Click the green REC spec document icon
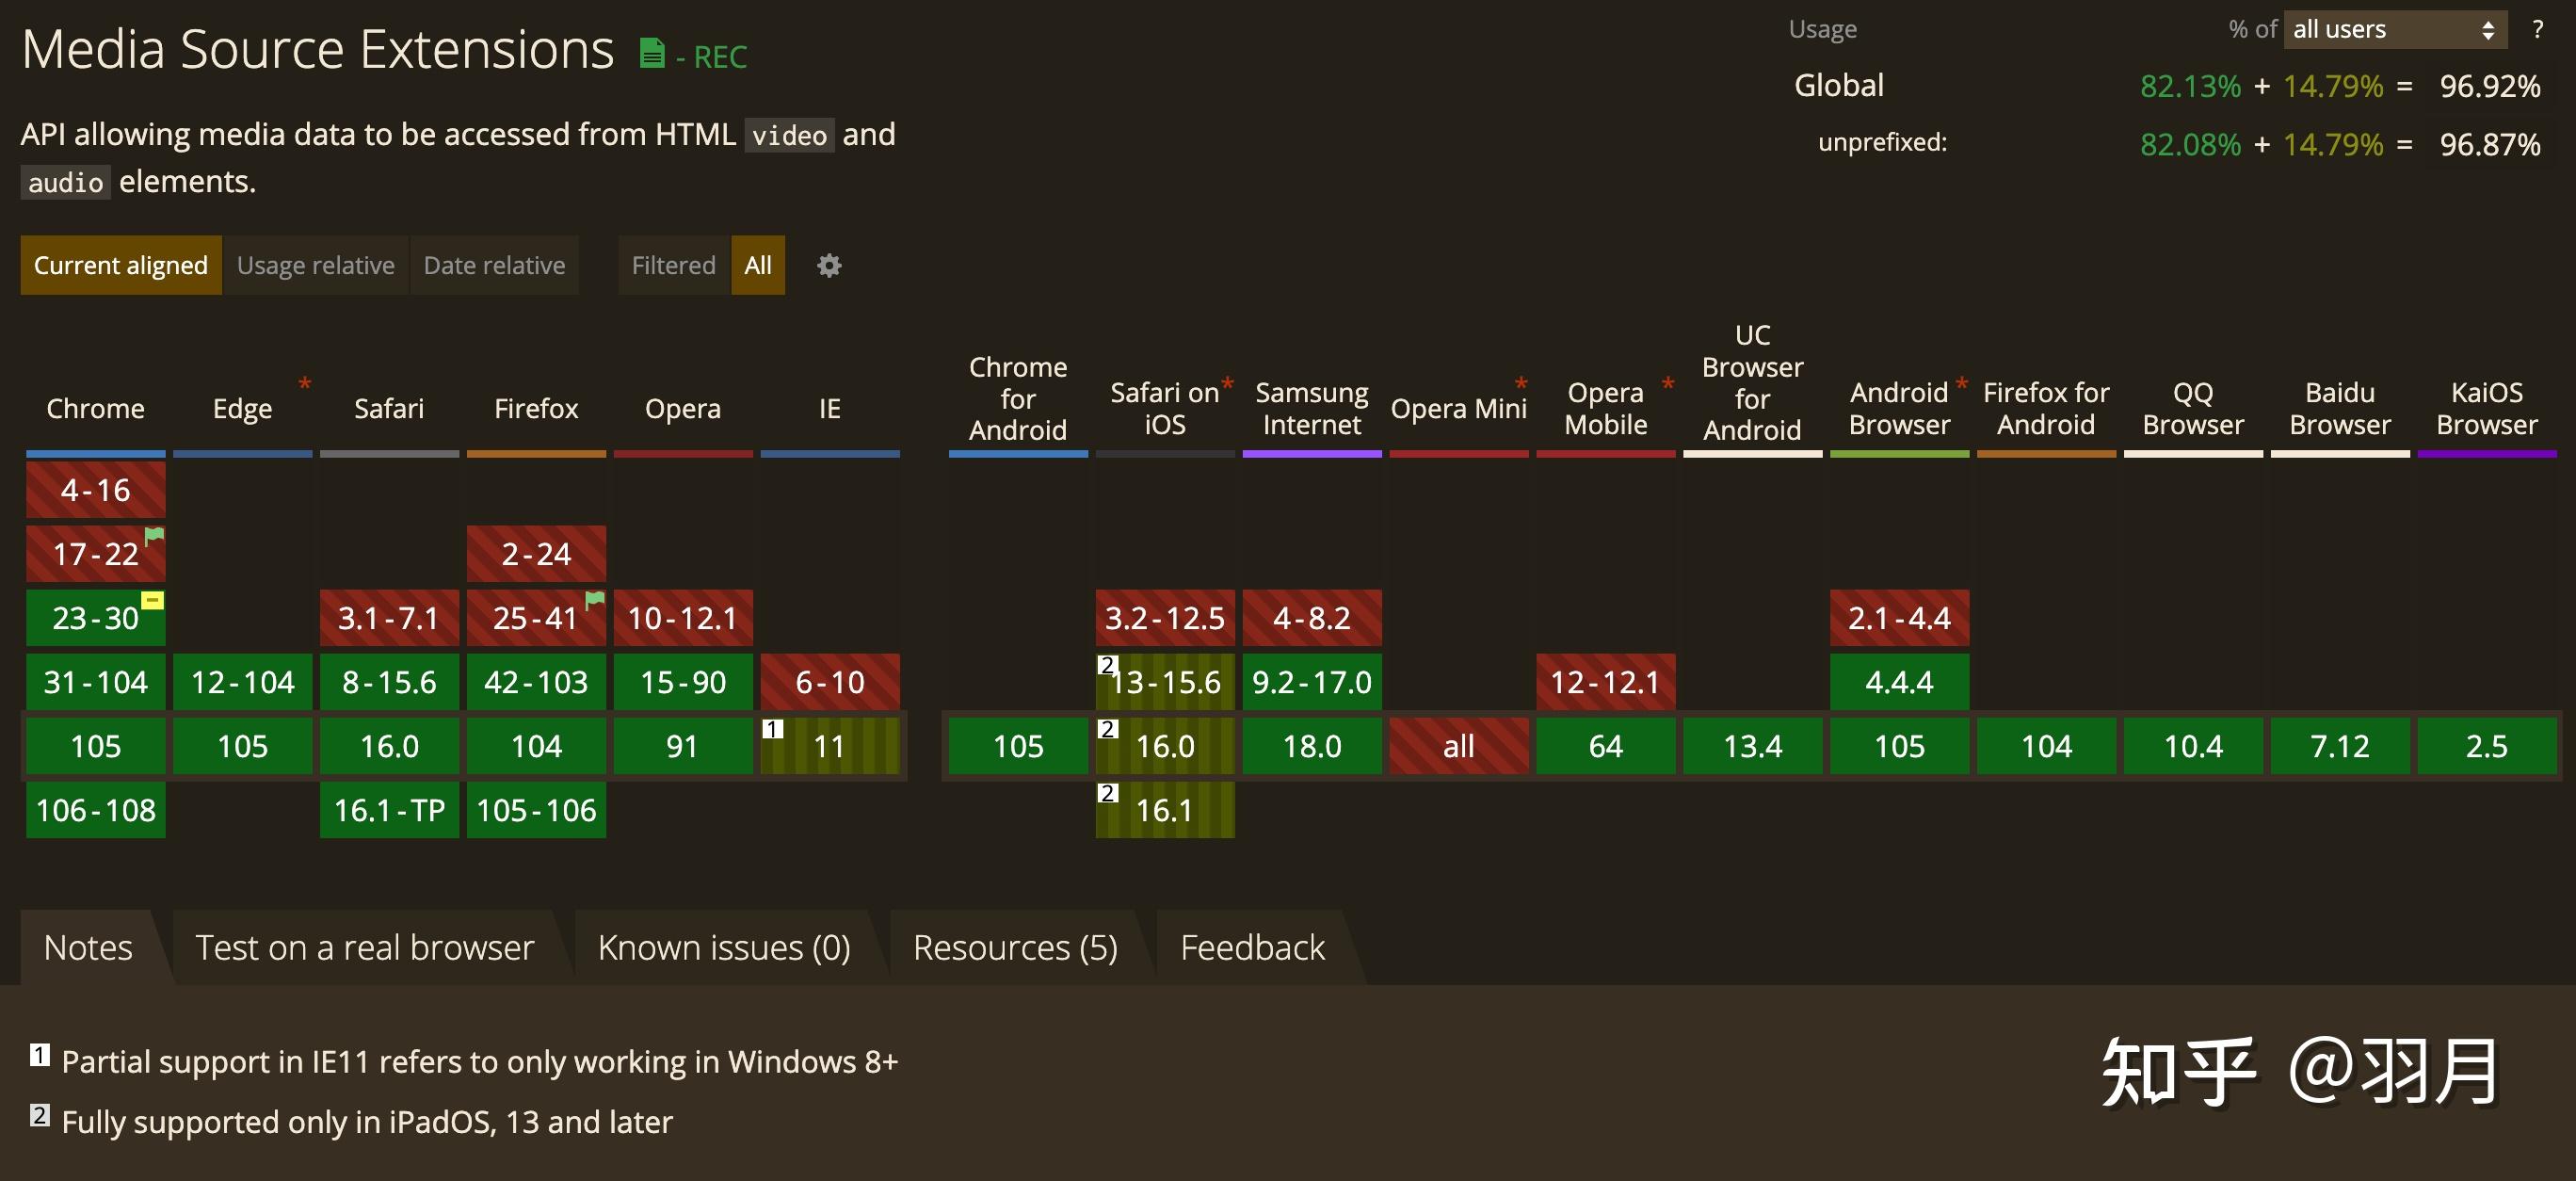The image size is (2576, 1181). 652,53
